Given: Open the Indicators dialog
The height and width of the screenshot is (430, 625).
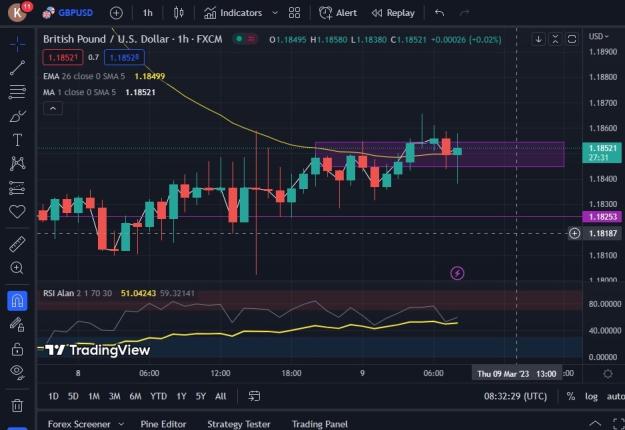Looking at the screenshot, I should [233, 13].
